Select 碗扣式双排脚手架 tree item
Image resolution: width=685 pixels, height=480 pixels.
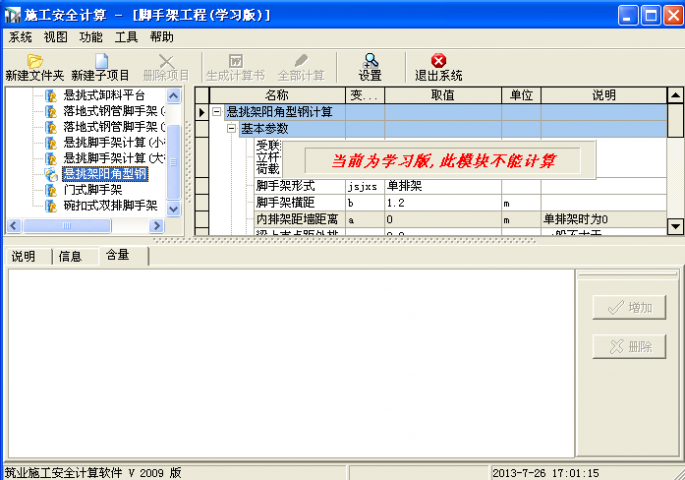110,205
